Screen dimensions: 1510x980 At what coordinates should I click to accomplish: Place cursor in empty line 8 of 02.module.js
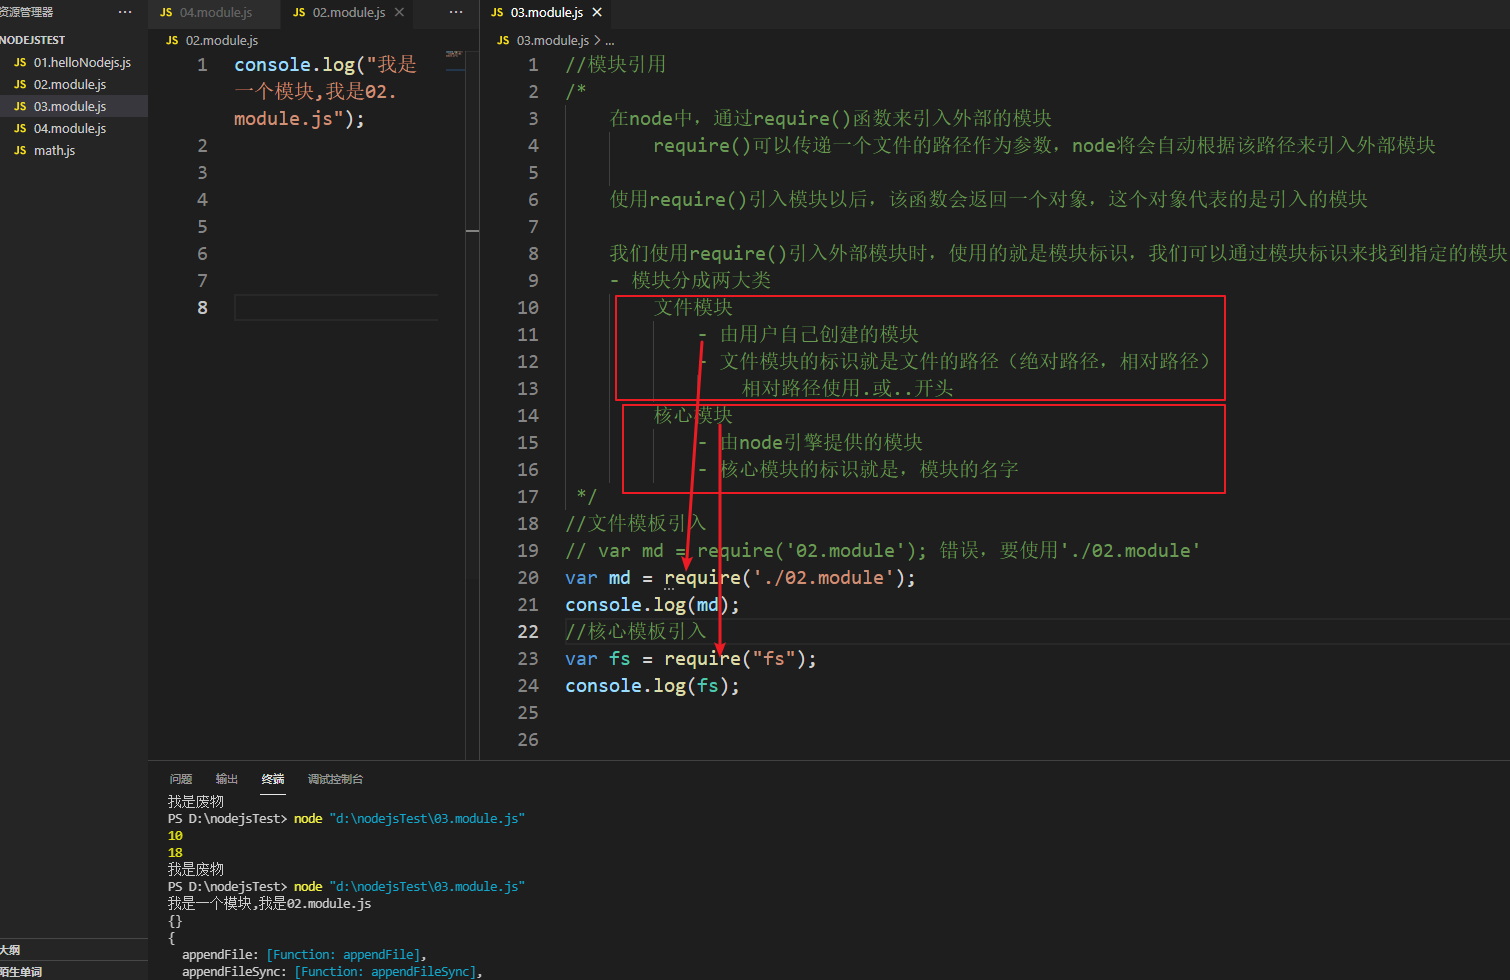336,308
